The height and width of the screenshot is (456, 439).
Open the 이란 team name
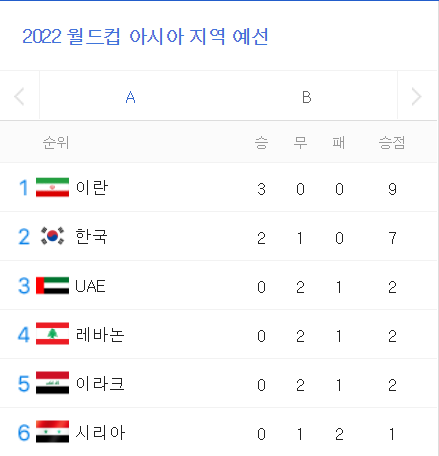point(92,187)
